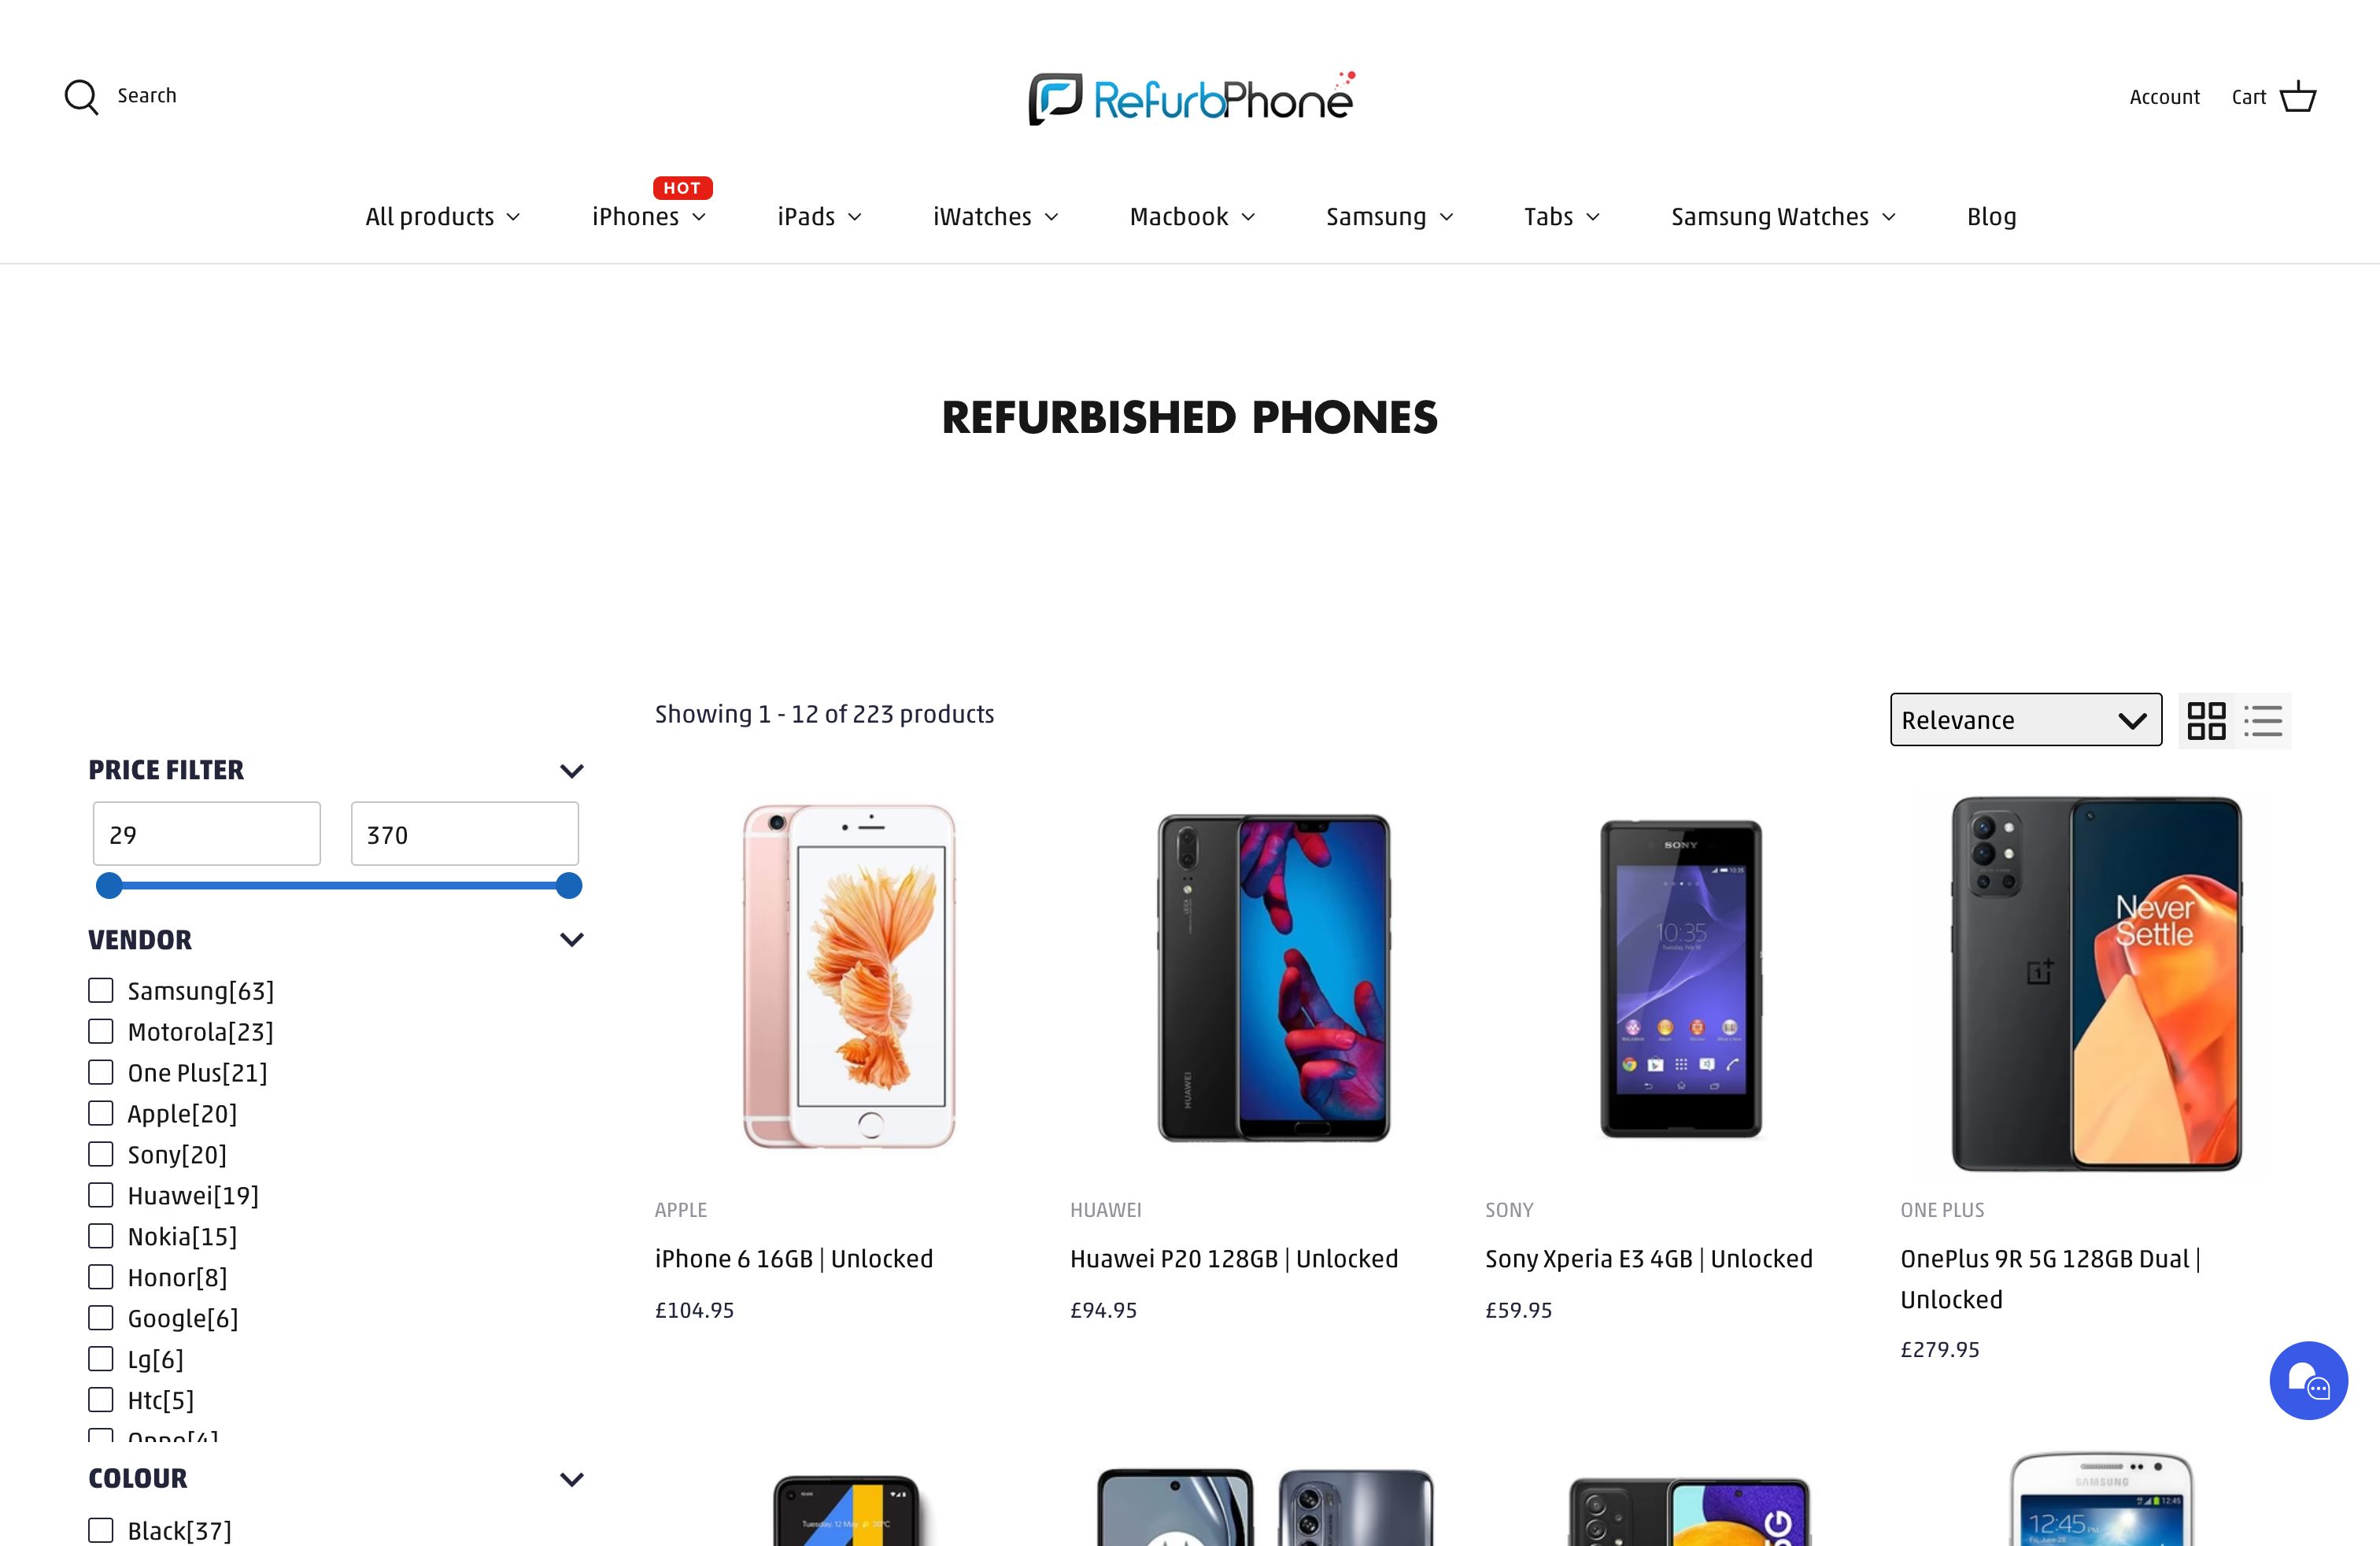Open the Blog menu item

pos(1991,215)
